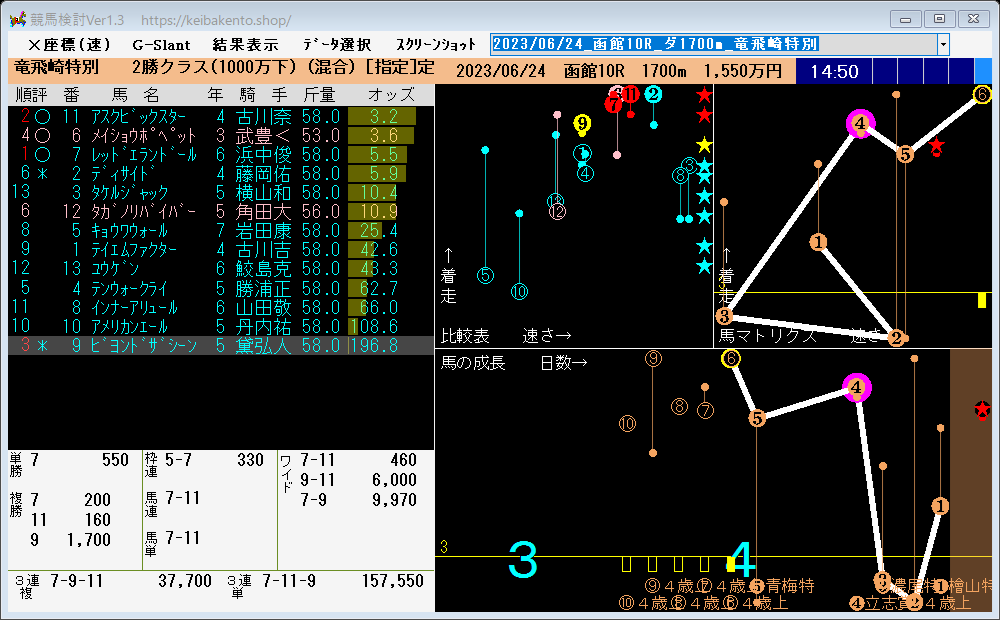Click the オッズ column header
The image size is (1000, 620).
click(x=391, y=95)
